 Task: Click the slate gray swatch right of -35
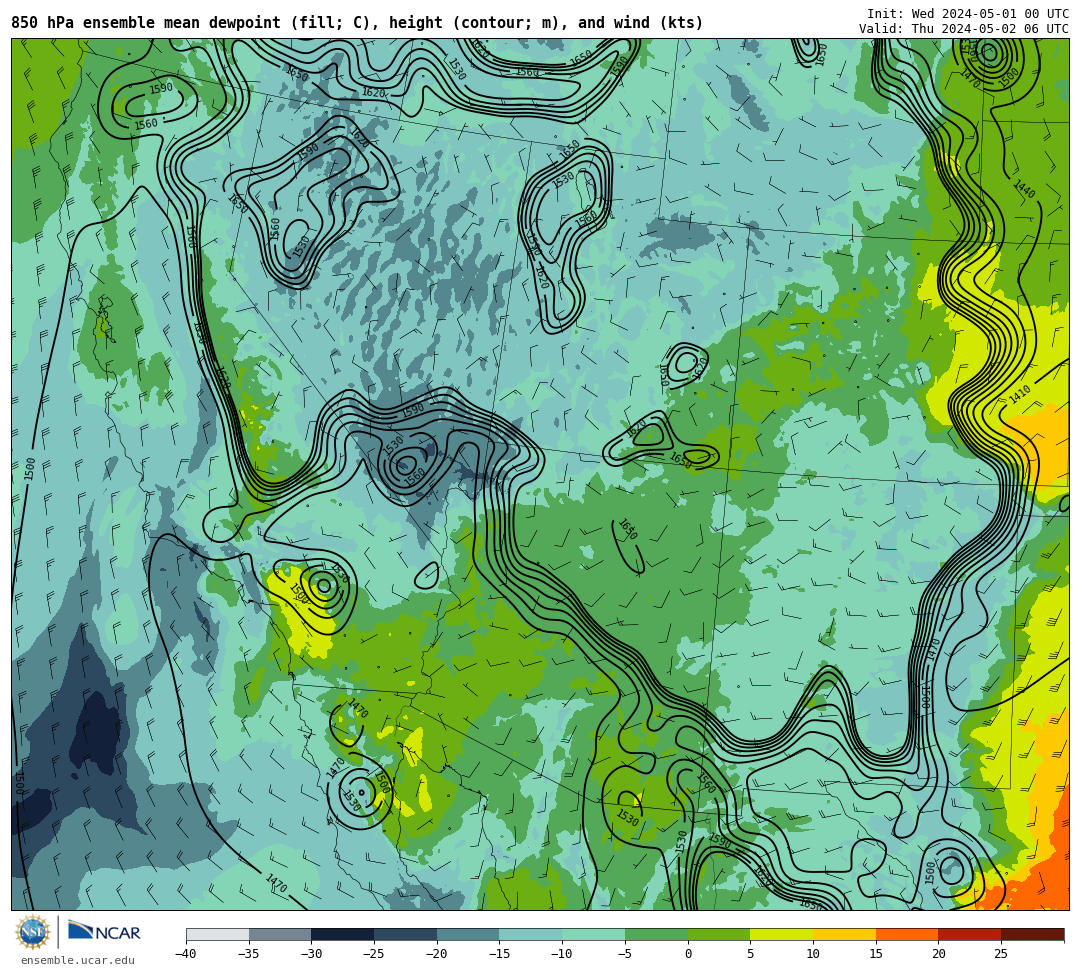point(280,934)
